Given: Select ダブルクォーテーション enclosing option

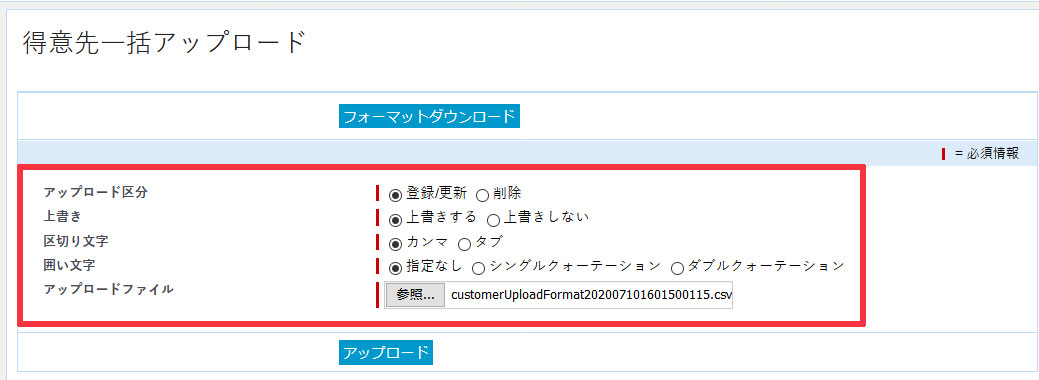Looking at the screenshot, I should (677, 269).
